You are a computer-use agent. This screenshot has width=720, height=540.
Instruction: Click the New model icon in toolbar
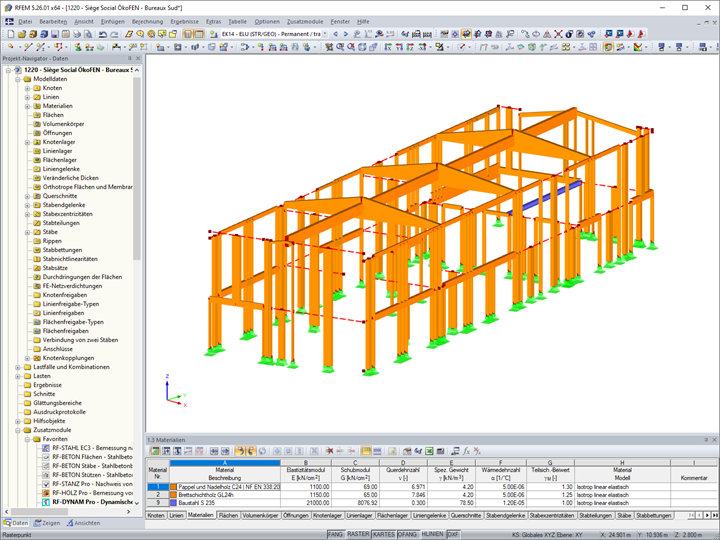pos(11,34)
